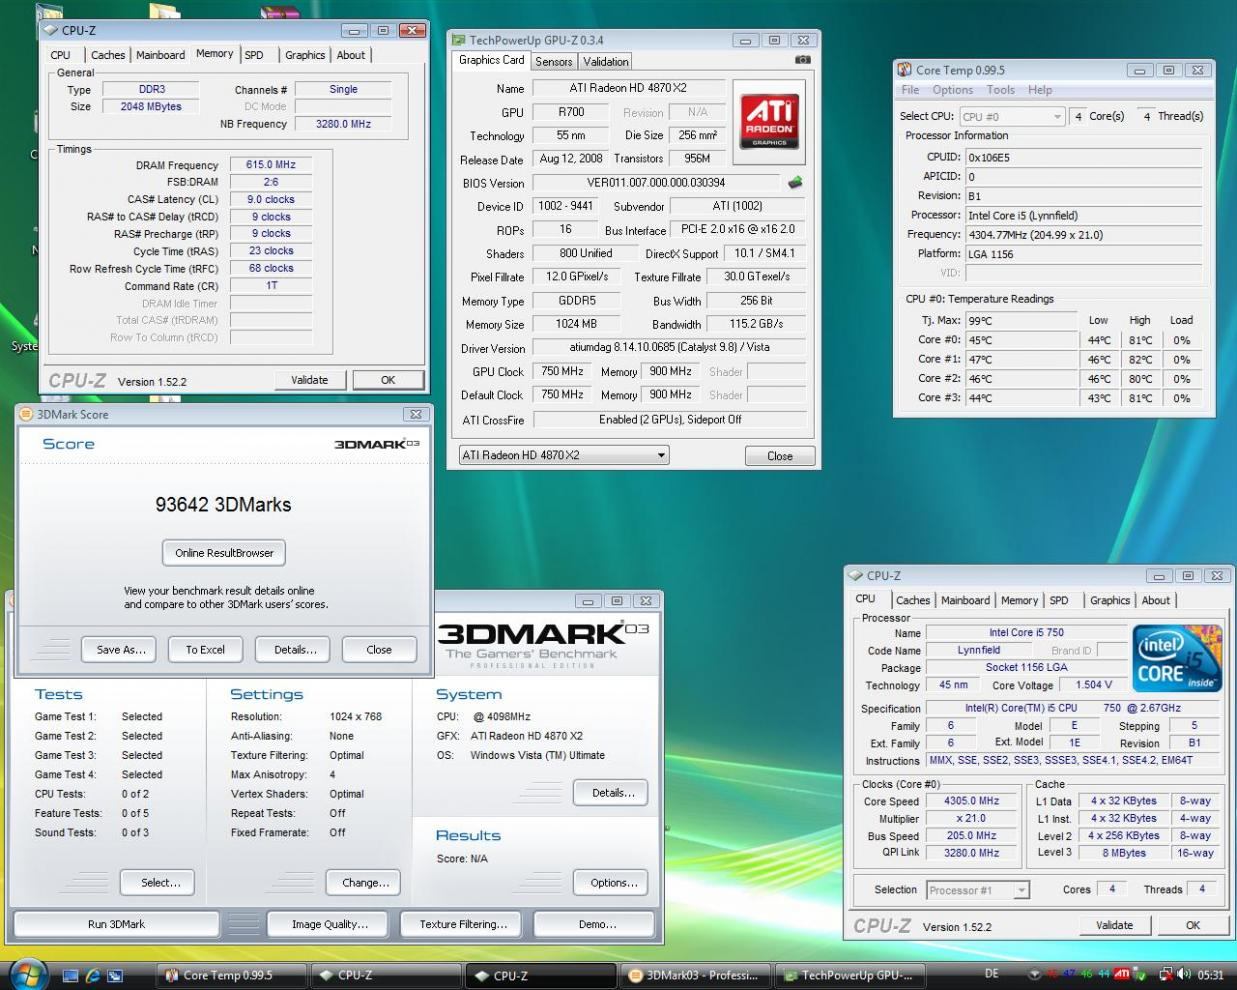This screenshot has width=1237, height=990.
Task: Open the Processor #1 selection dropdown
Action: click(977, 890)
